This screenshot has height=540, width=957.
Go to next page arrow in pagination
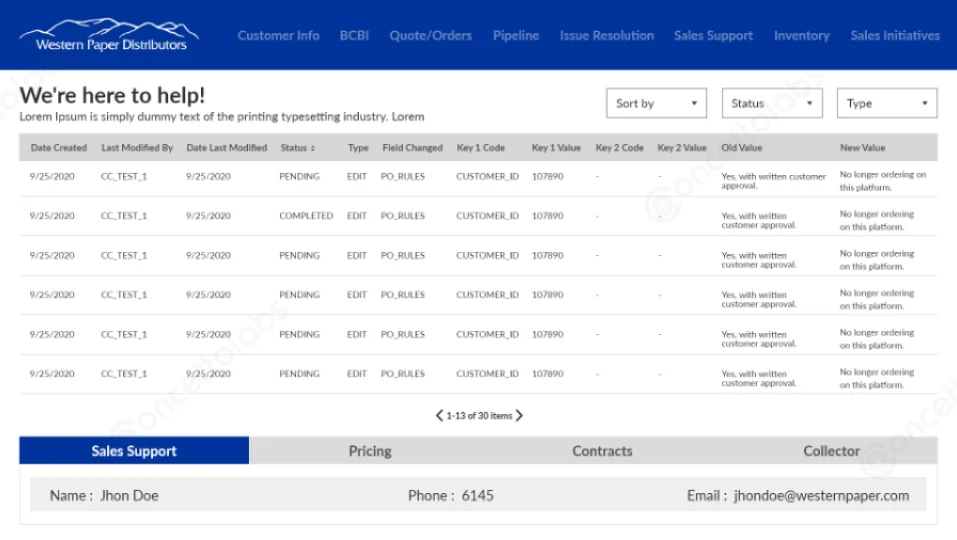(519, 415)
